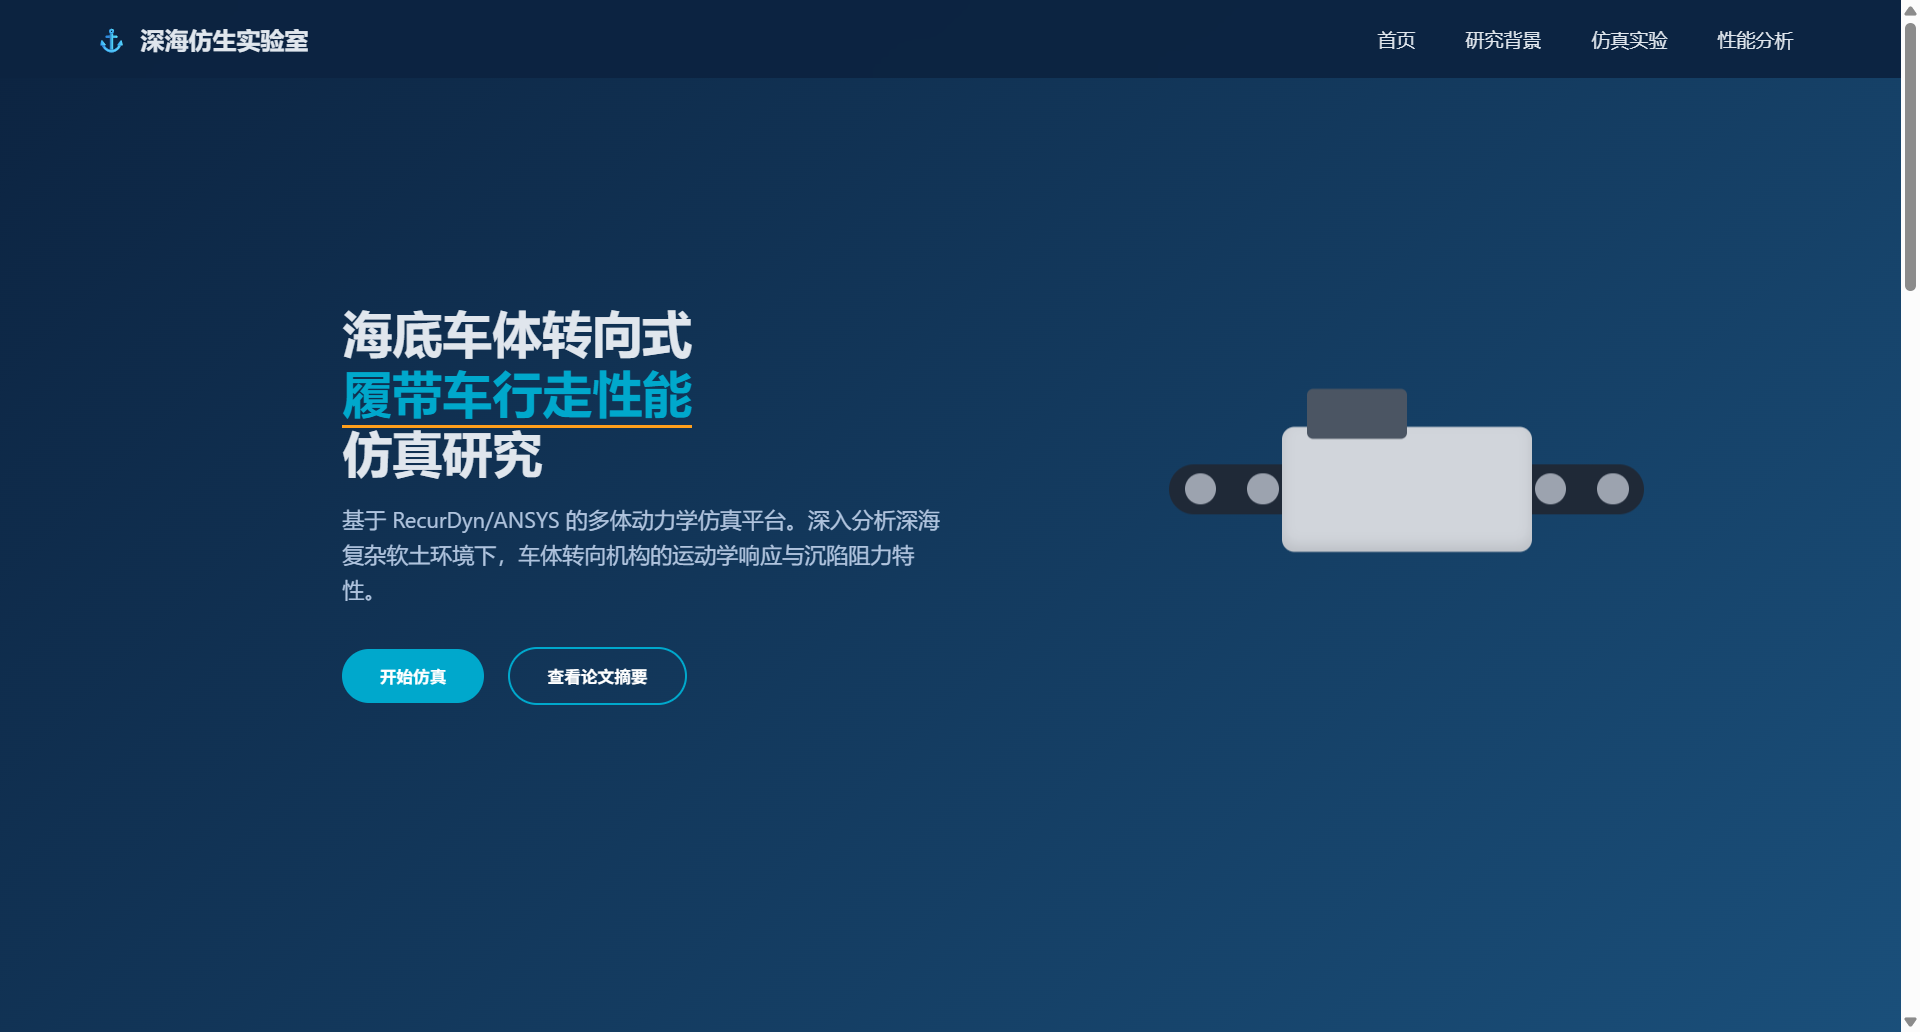Screen dimensions: 1920x1032
Task: Open the 性能分析 section
Action: [x=1754, y=41]
